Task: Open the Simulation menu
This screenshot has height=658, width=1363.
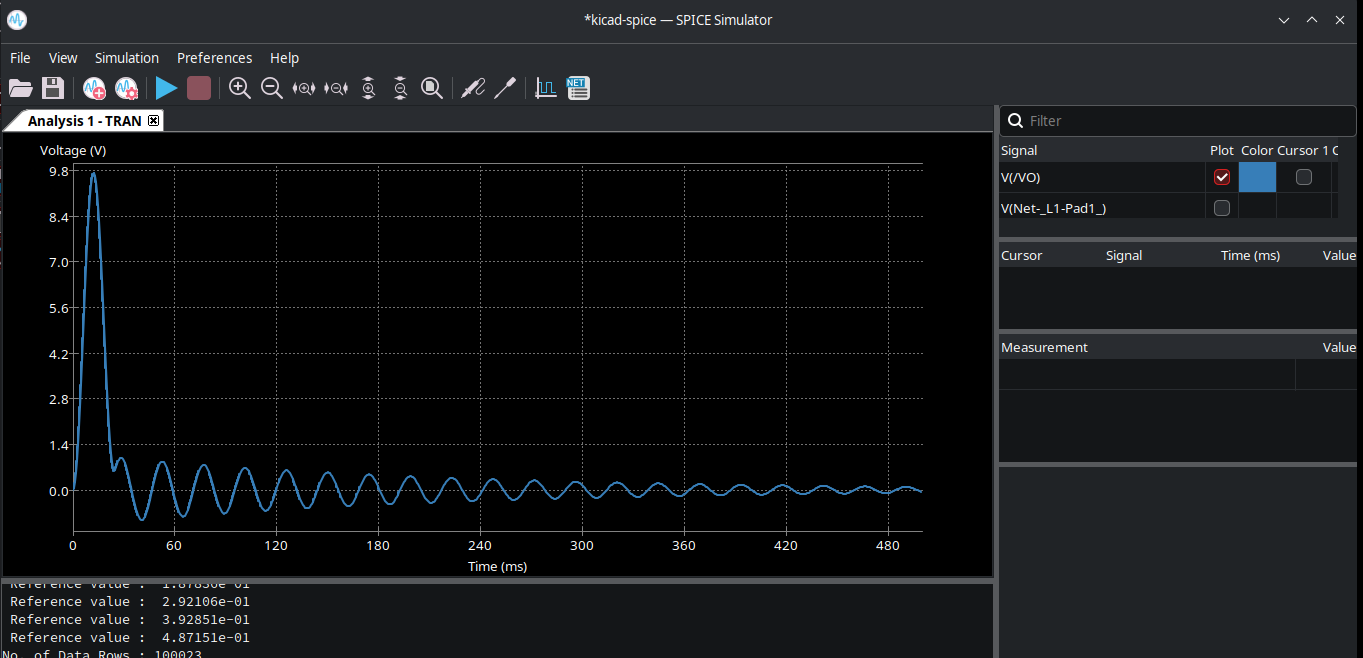Action: click(127, 58)
